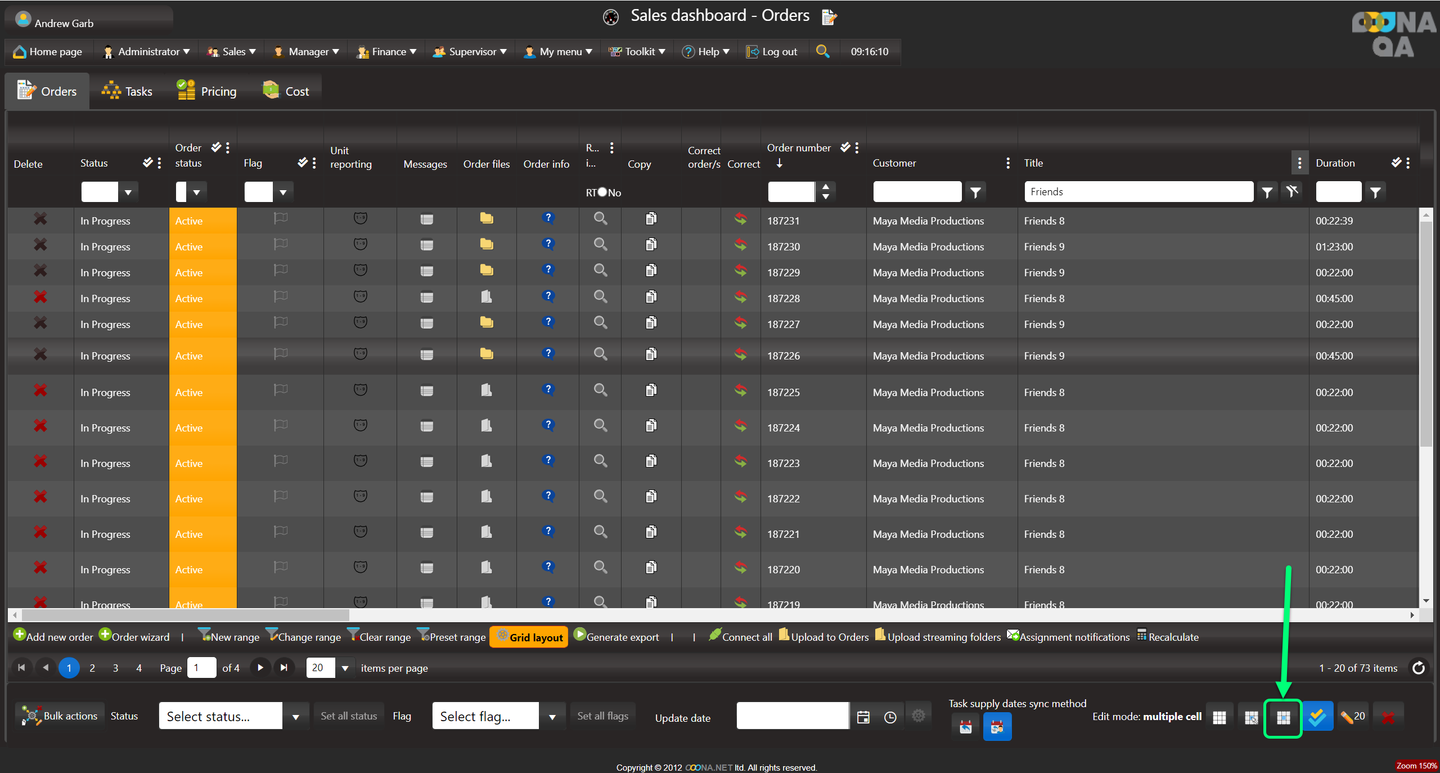Open messages for order 187230
Image resolution: width=1440 pixels, height=773 pixels.
coord(426,246)
